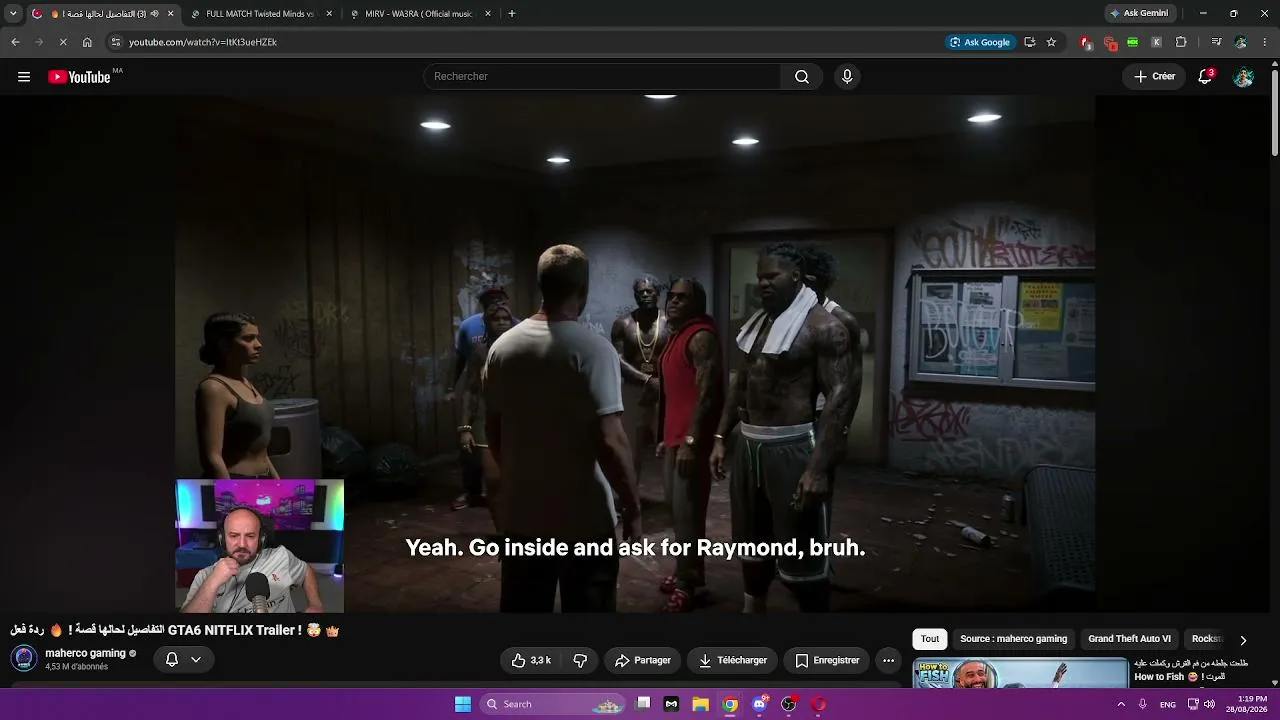Close the FULL MATCH Twisted Minds tab
This screenshot has width=1280, height=720.
(329, 14)
